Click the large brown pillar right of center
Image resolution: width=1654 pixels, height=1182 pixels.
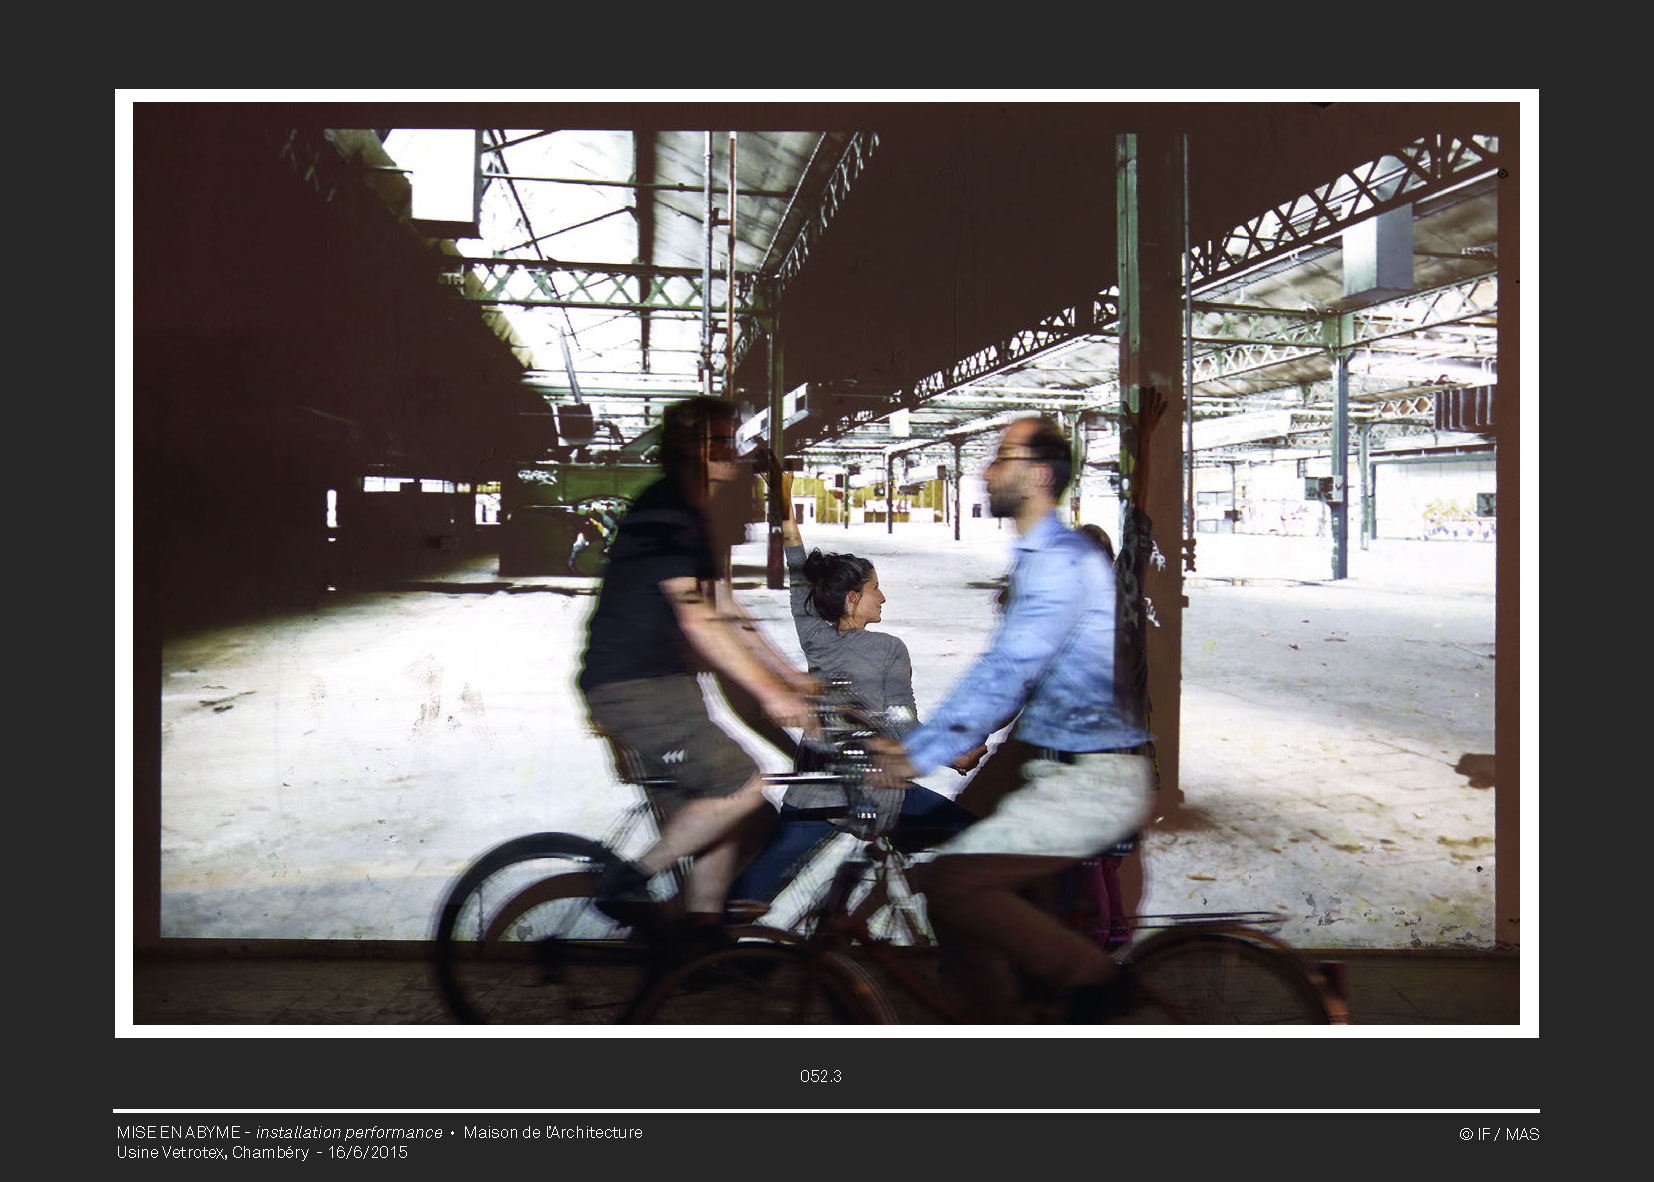pos(1155,300)
